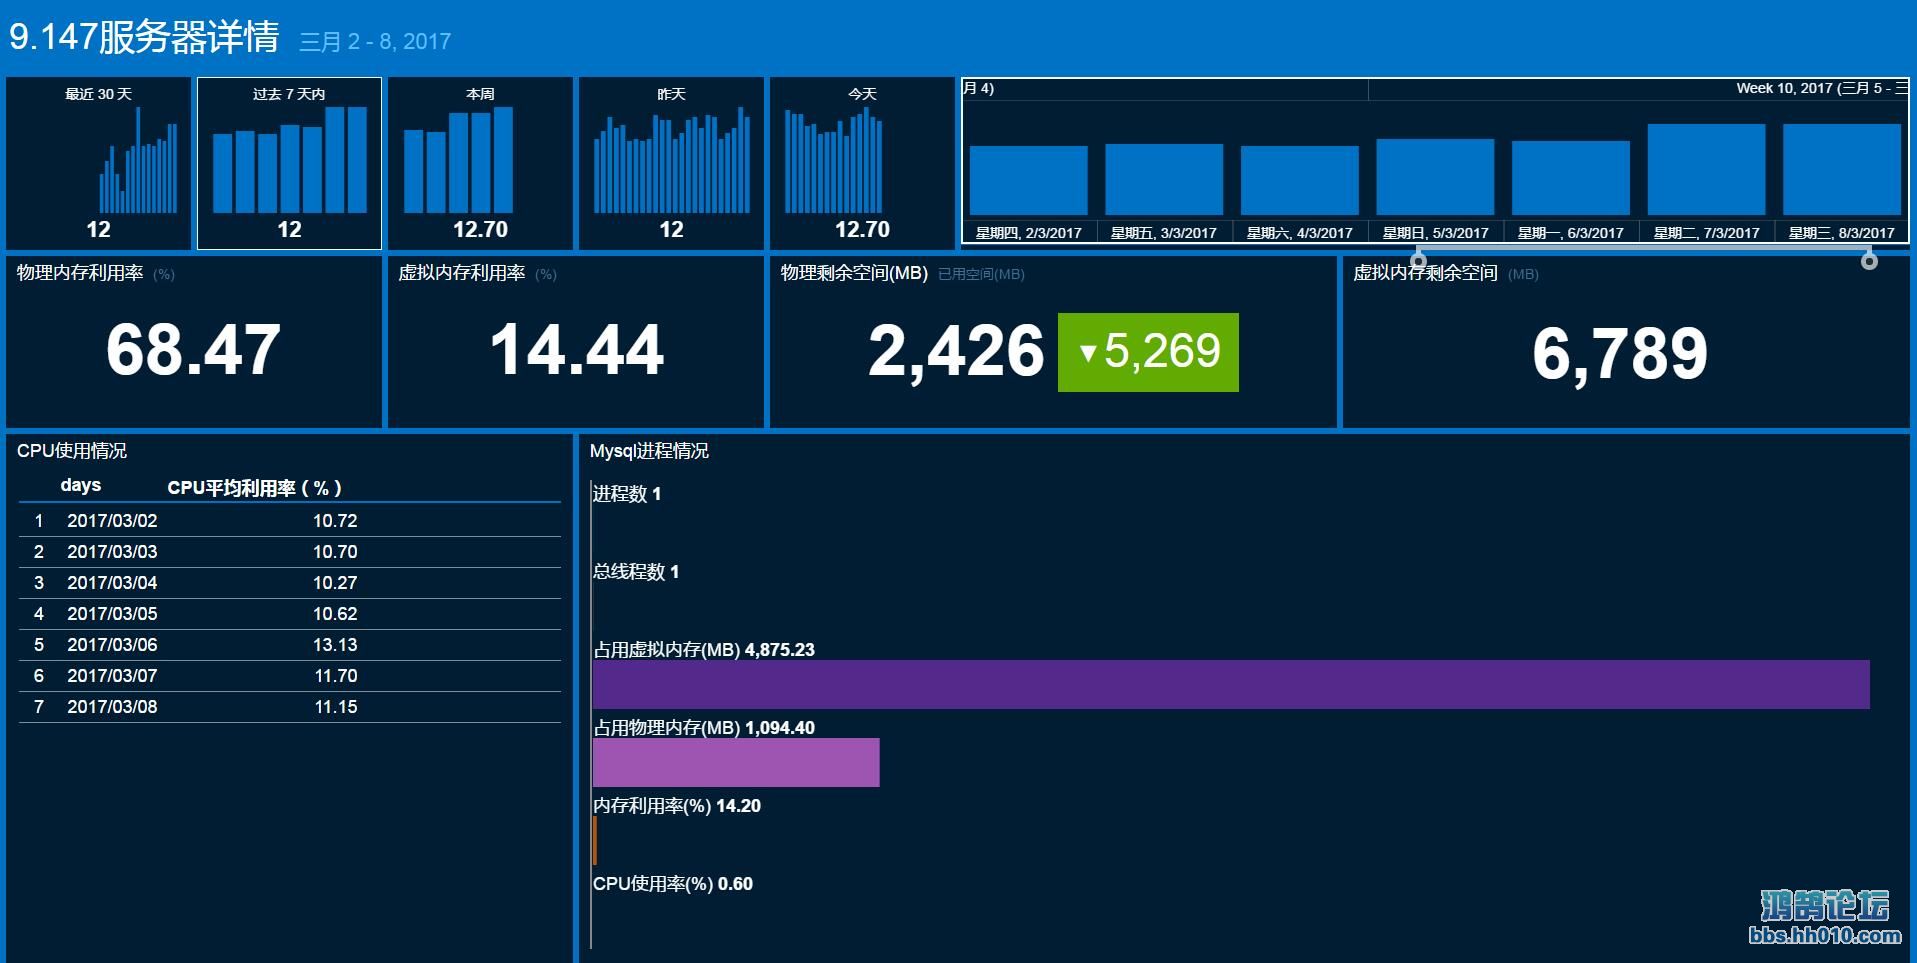The width and height of the screenshot is (1917, 963).
Task: Select the 本周 time period tile
Action: click(480, 163)
